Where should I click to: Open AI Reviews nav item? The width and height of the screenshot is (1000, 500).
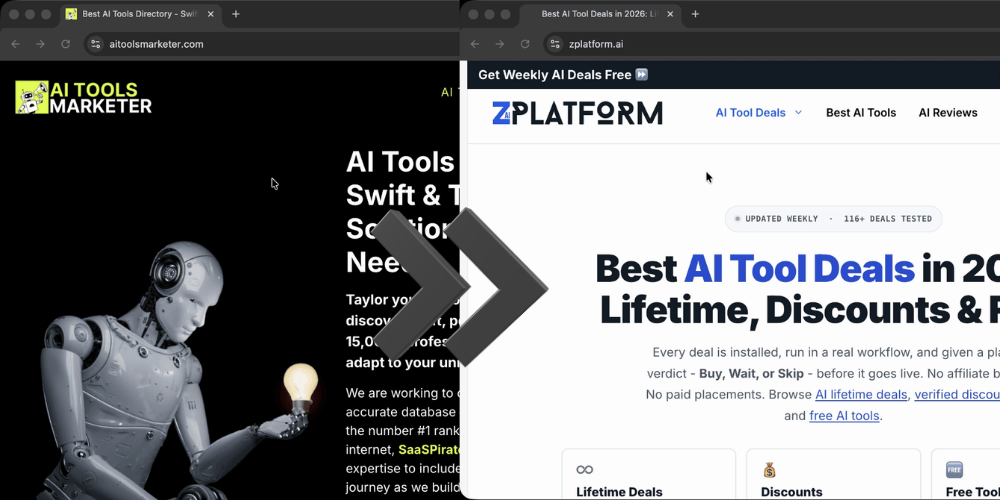[948, 112]
